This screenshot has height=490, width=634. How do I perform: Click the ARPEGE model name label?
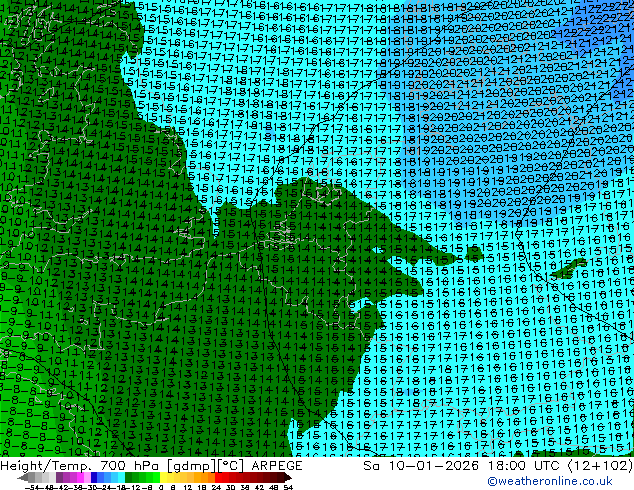click(277, 466)
